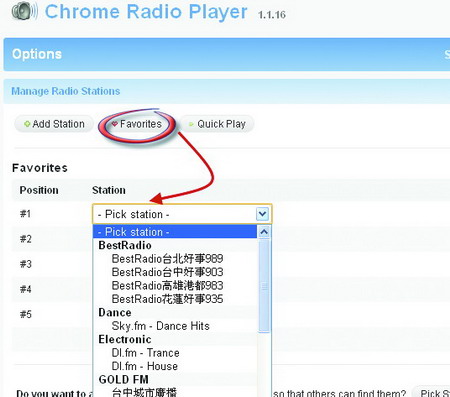Select DI.fm - House station
Viewport: 450px width, 397px height.
click(x=144, y=366)
